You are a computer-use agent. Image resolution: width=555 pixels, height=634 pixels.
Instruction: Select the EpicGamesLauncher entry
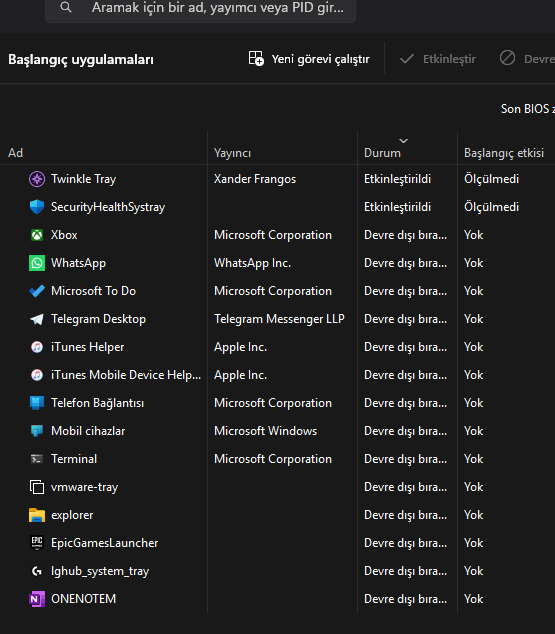(104, 543)
